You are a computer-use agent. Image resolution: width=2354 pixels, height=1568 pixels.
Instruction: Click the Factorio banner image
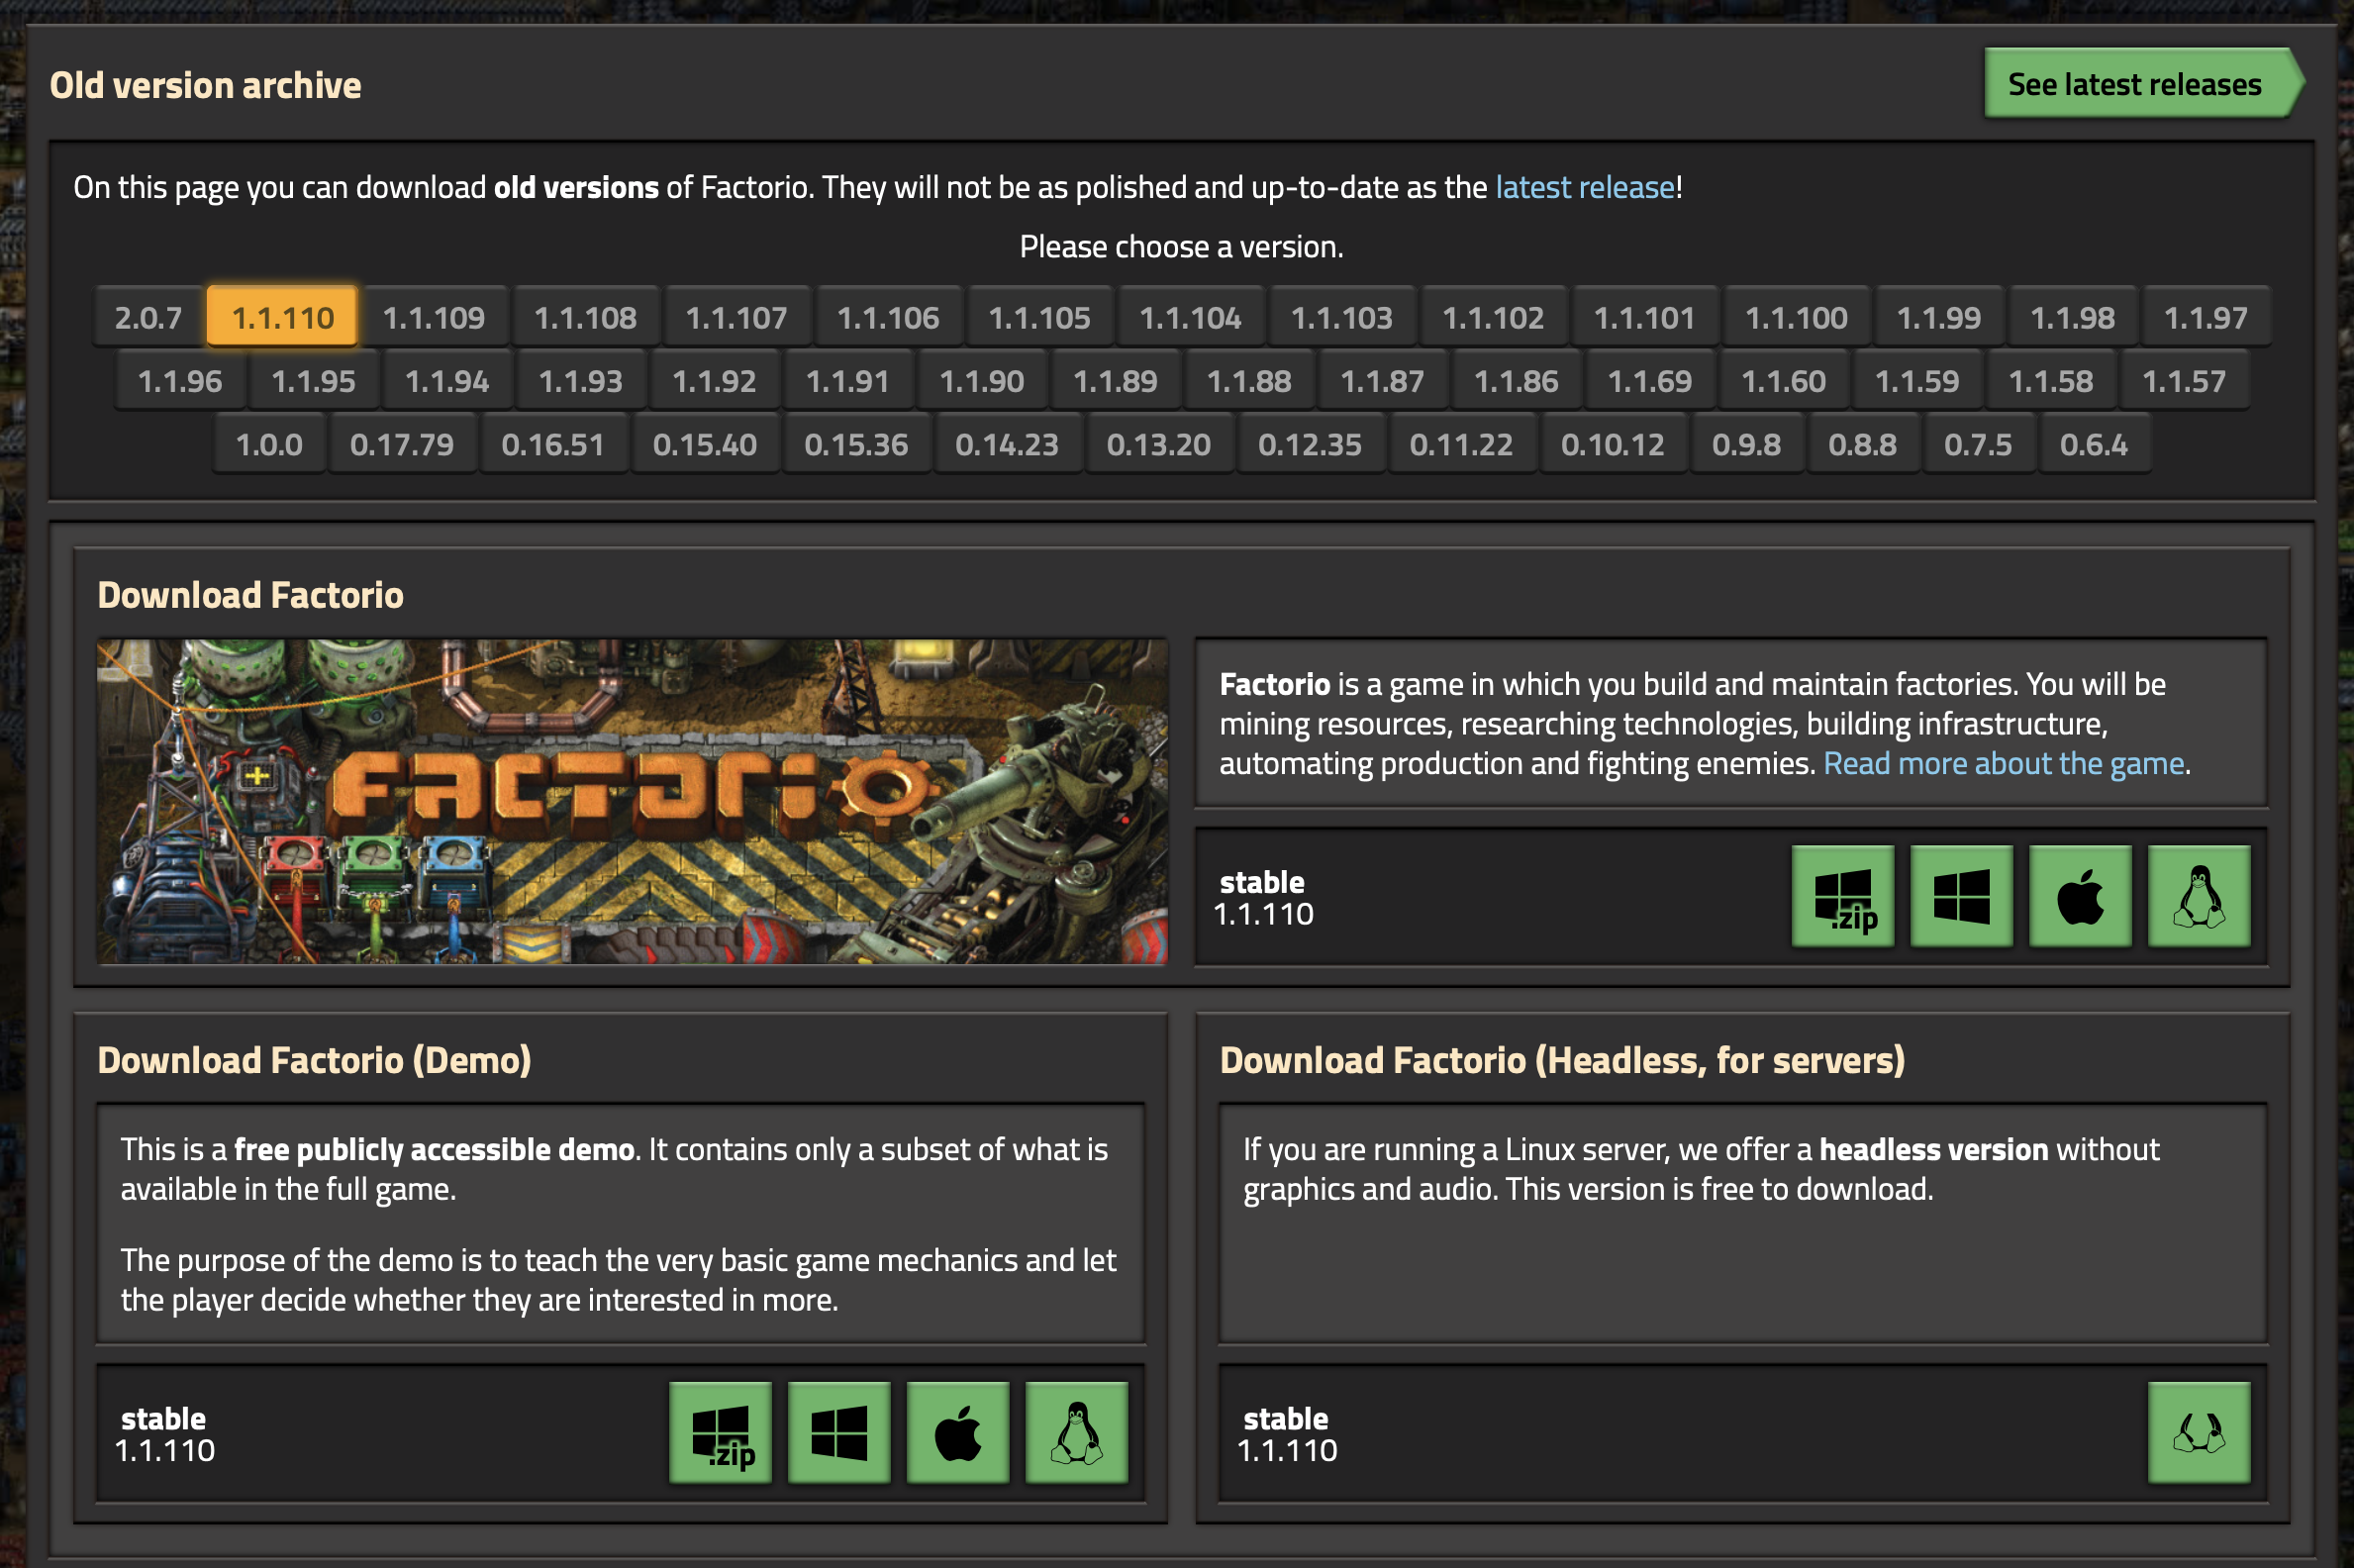tap(632, 801)
